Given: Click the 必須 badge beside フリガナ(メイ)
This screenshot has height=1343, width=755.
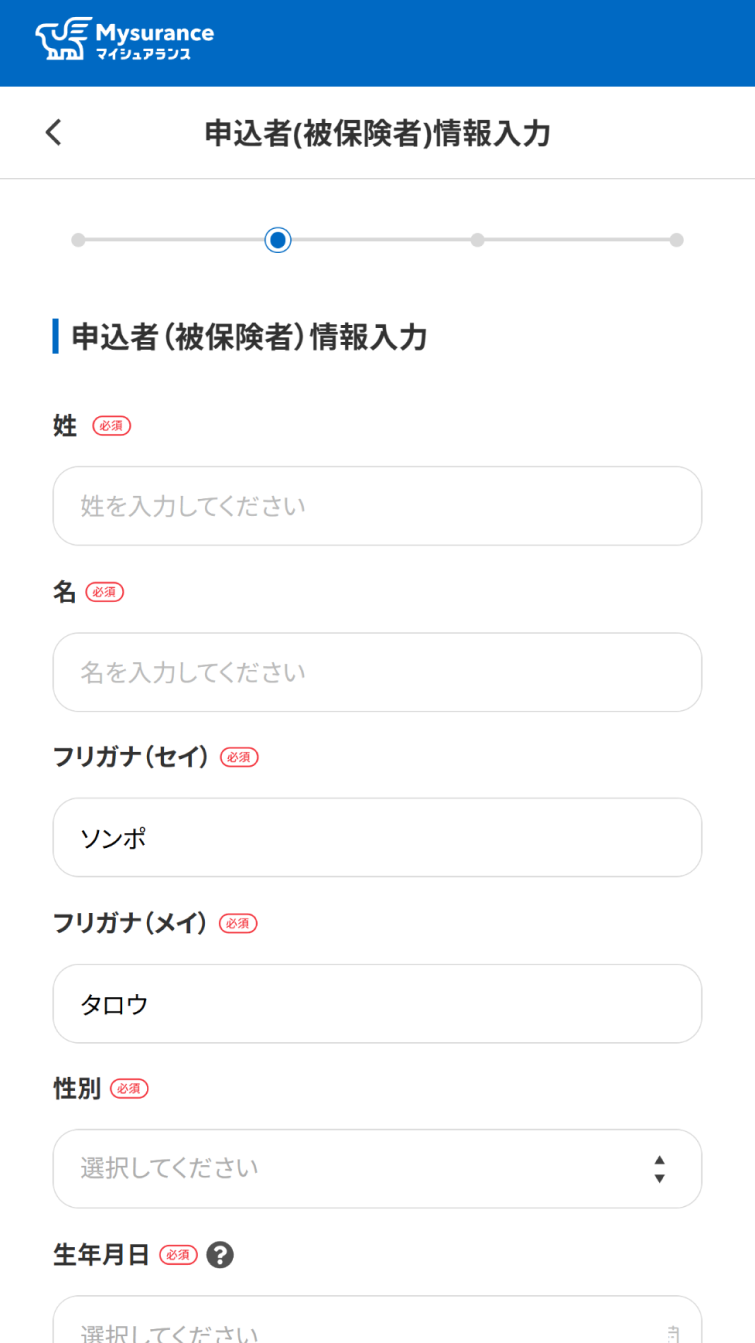Looking at the screenshot, I should [238, 924].
